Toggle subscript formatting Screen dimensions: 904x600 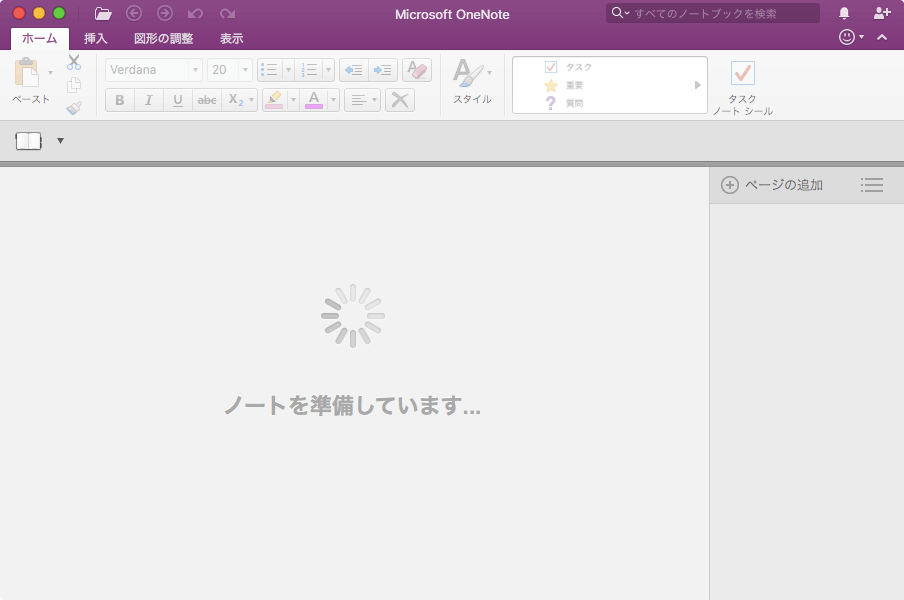235,100
